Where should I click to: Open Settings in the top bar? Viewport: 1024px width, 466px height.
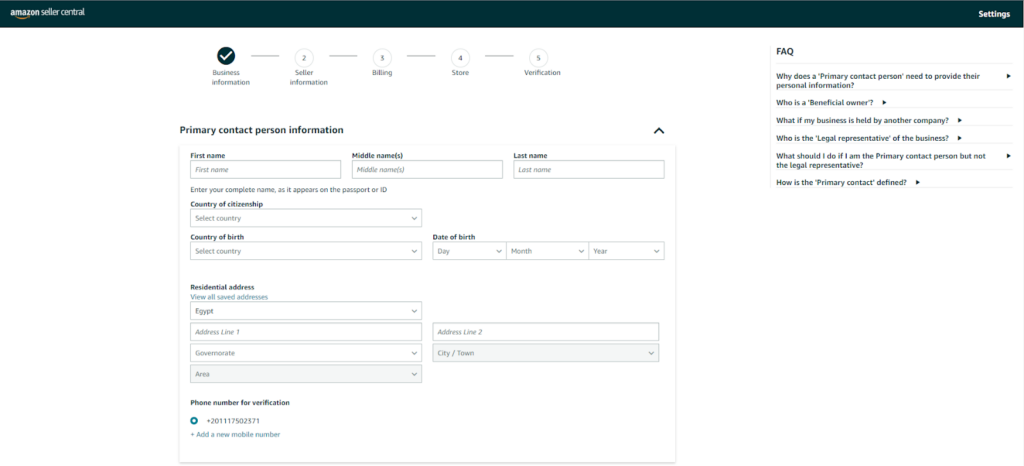pos(994,14)
